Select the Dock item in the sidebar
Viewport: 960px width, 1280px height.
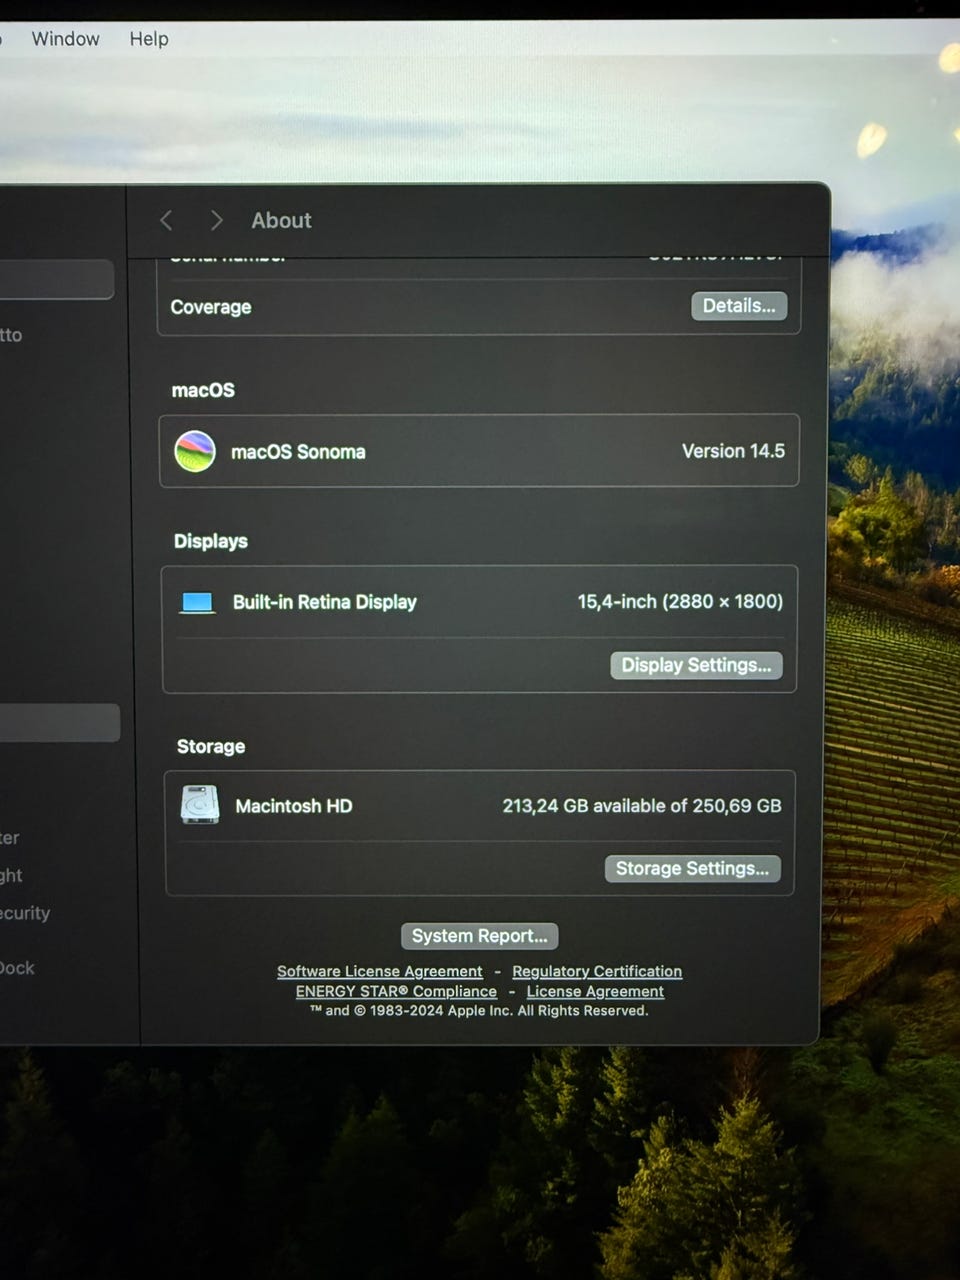[x=17, y=968]
